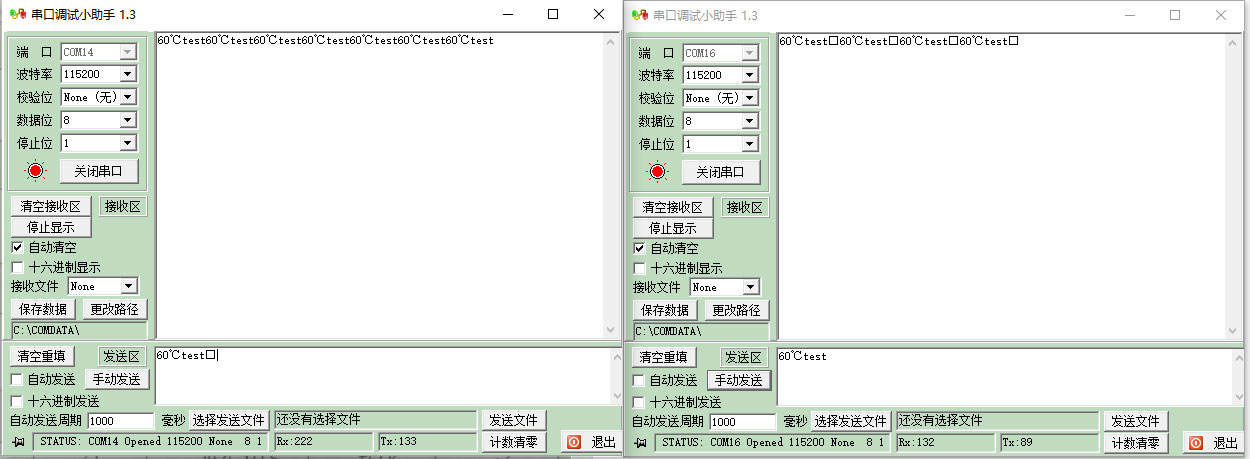
Task: Click the pin icon in COM16 window status bar
Action: 641,442
